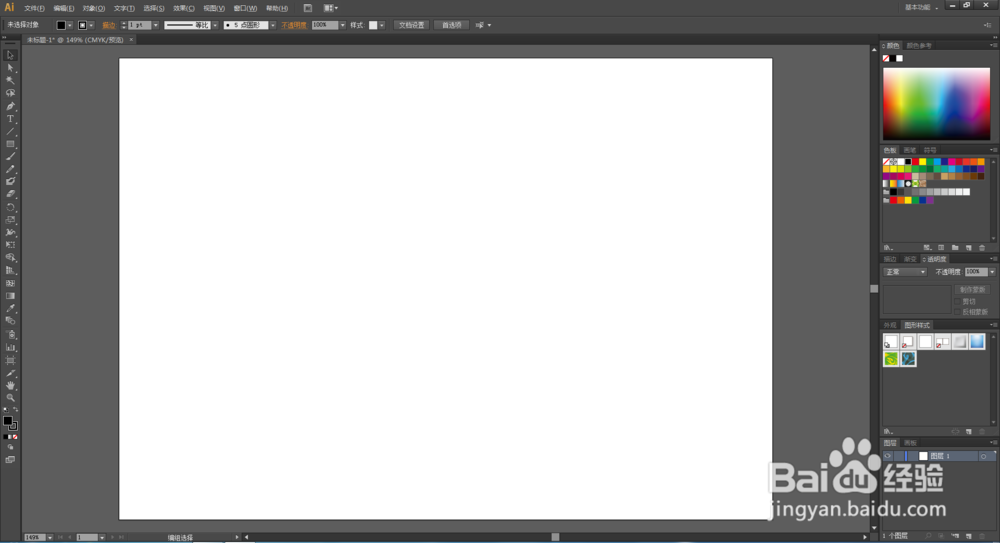Select the Pencil tool
Screen dimensions: 1000x543
[10, 170]
